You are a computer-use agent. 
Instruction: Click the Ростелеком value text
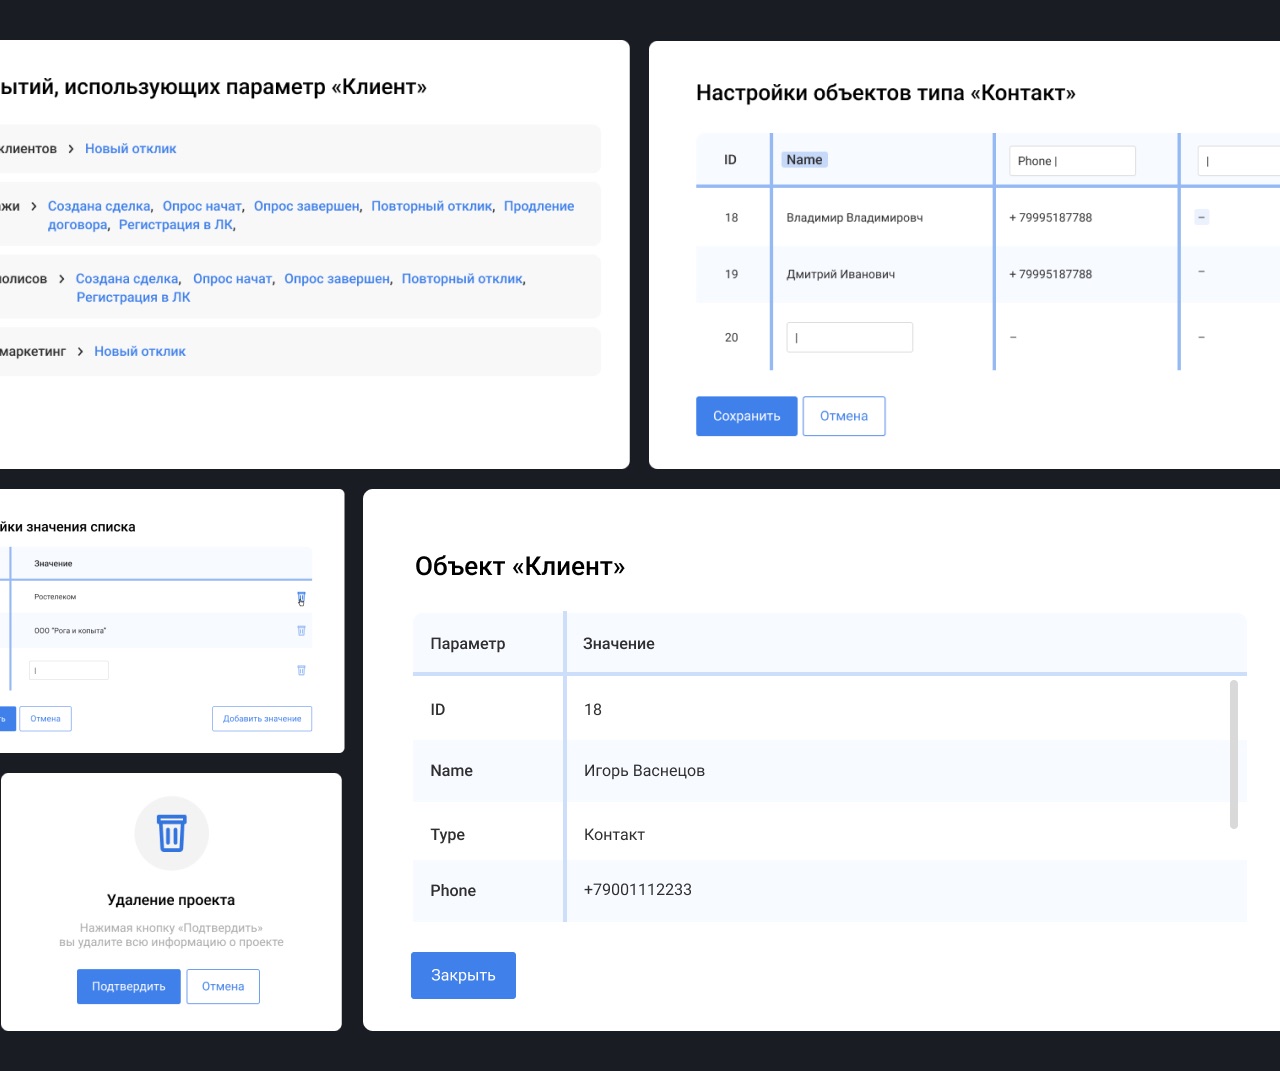[55, 597]
